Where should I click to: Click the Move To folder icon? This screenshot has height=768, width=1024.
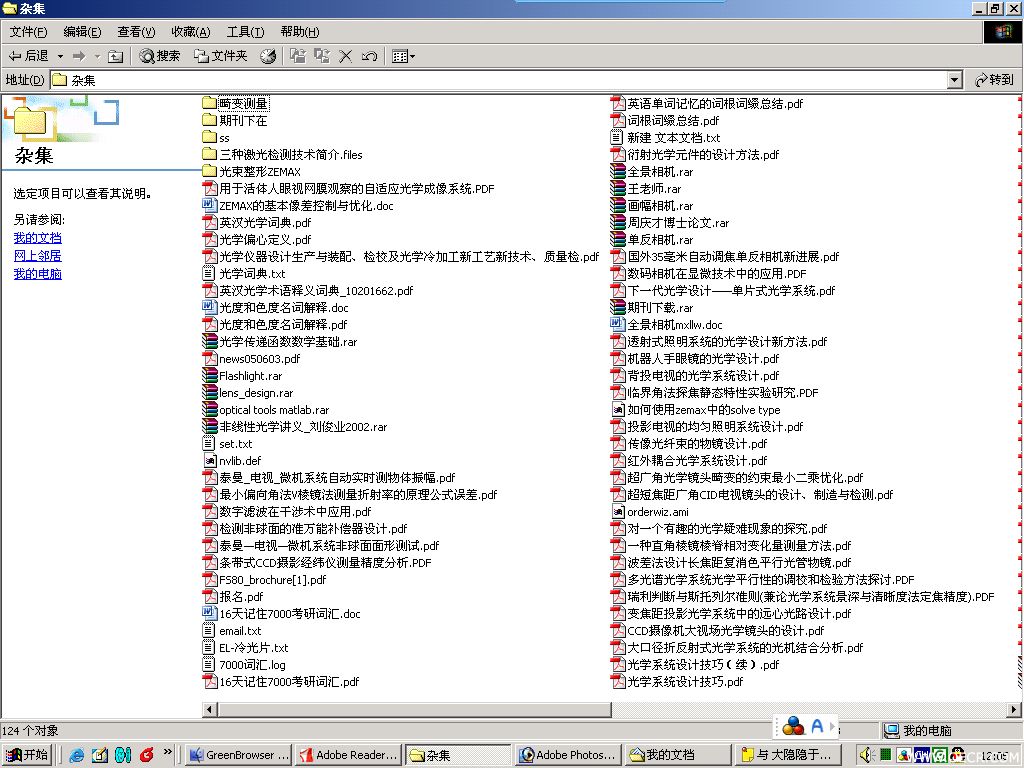pos(298,56)
